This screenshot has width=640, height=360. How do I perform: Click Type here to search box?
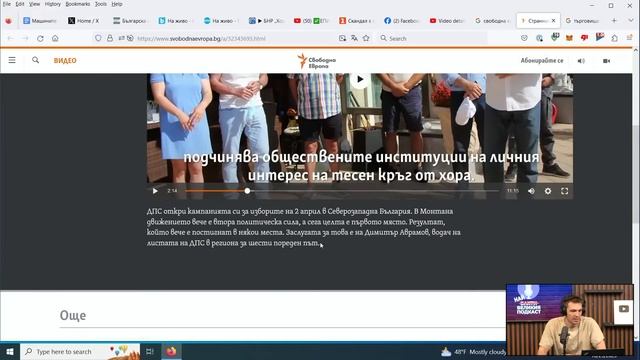pos(80,351)
